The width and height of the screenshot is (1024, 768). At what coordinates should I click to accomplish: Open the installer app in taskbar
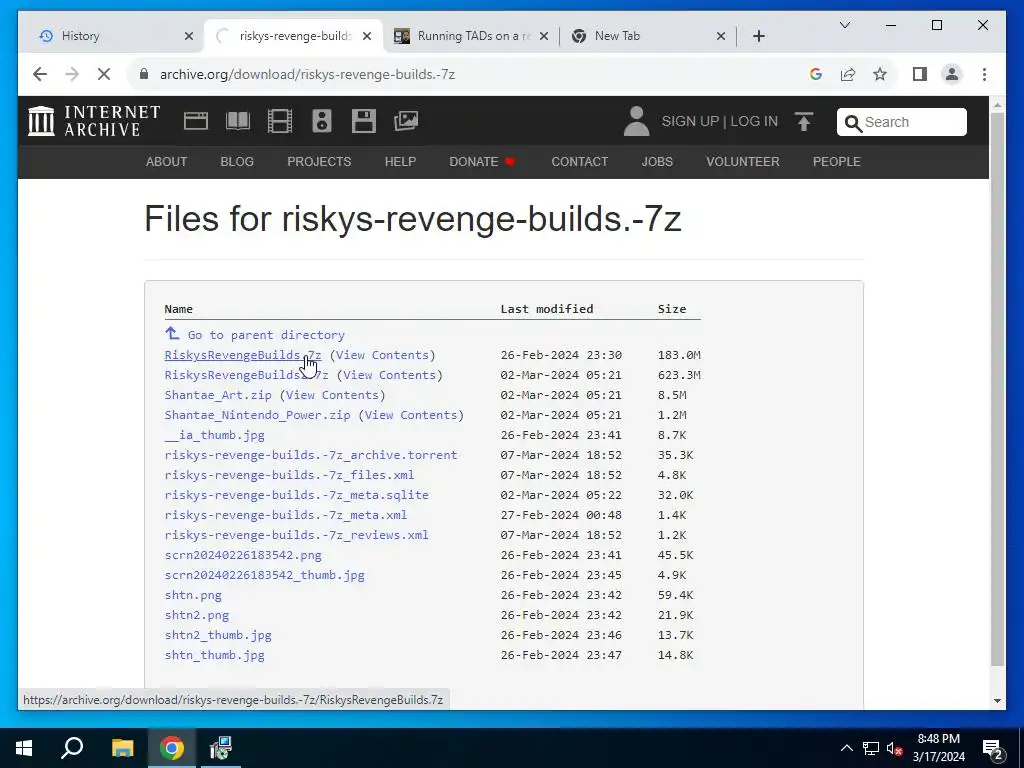click(x=221, y=748)
